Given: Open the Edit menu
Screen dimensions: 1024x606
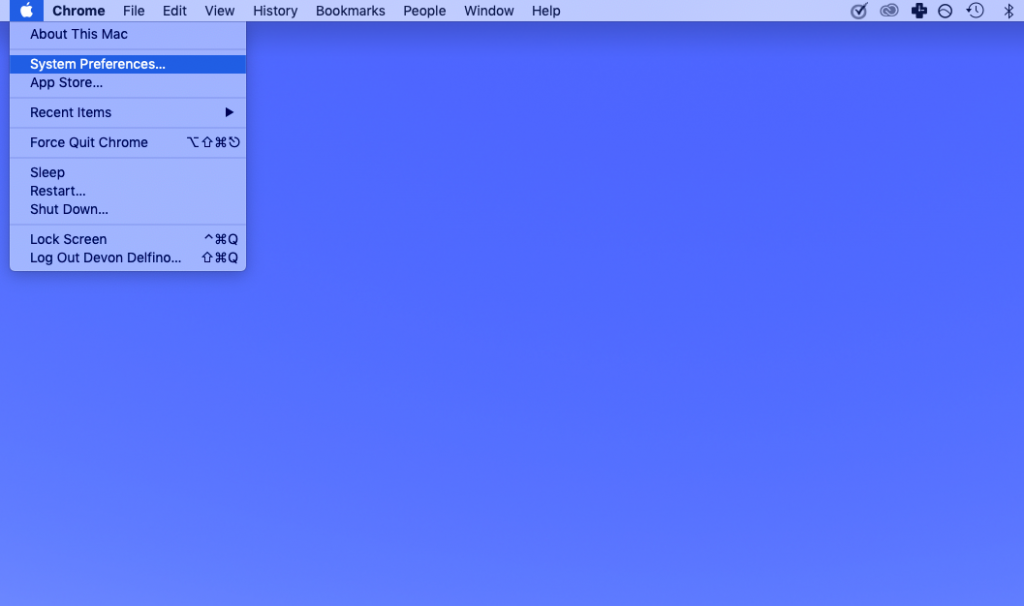Looking at the screenshot, I should click(174, 10).
